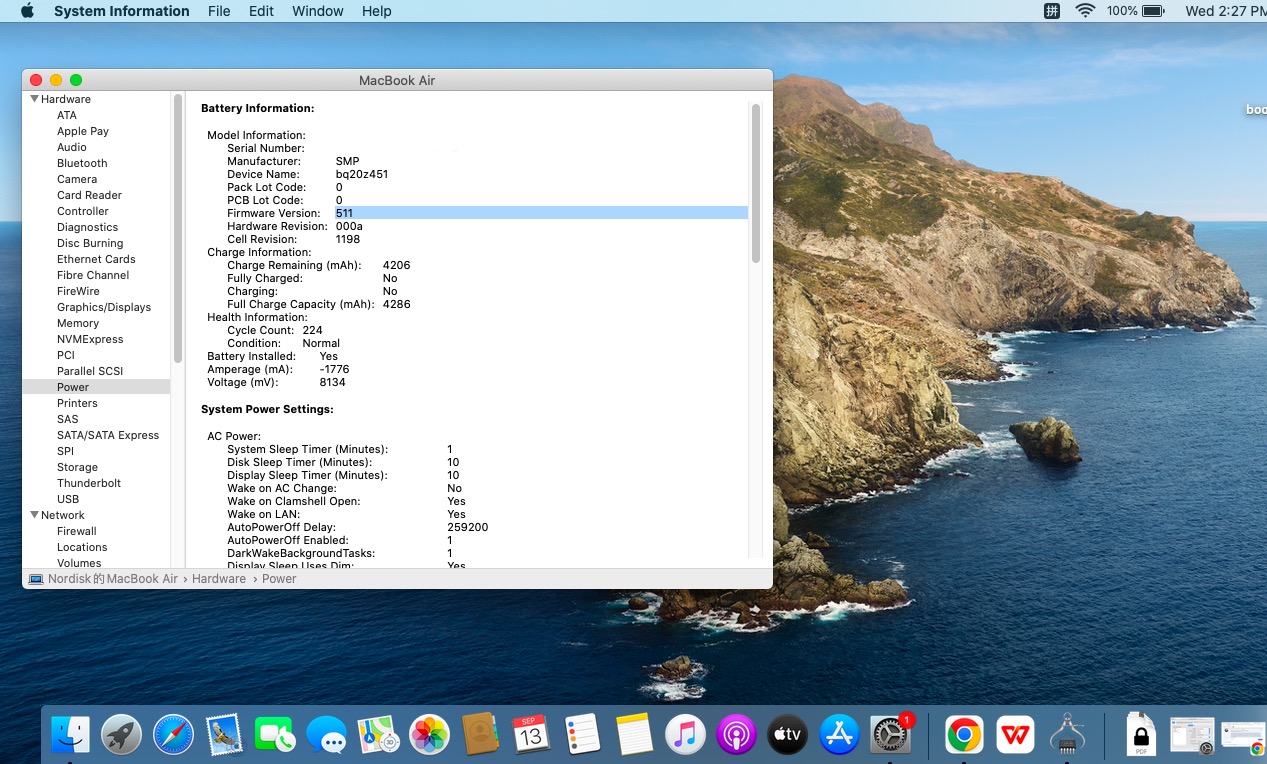Click the Wi-Fi status icon in menu bar
1267x764 pixels.
pos(1085,11)
